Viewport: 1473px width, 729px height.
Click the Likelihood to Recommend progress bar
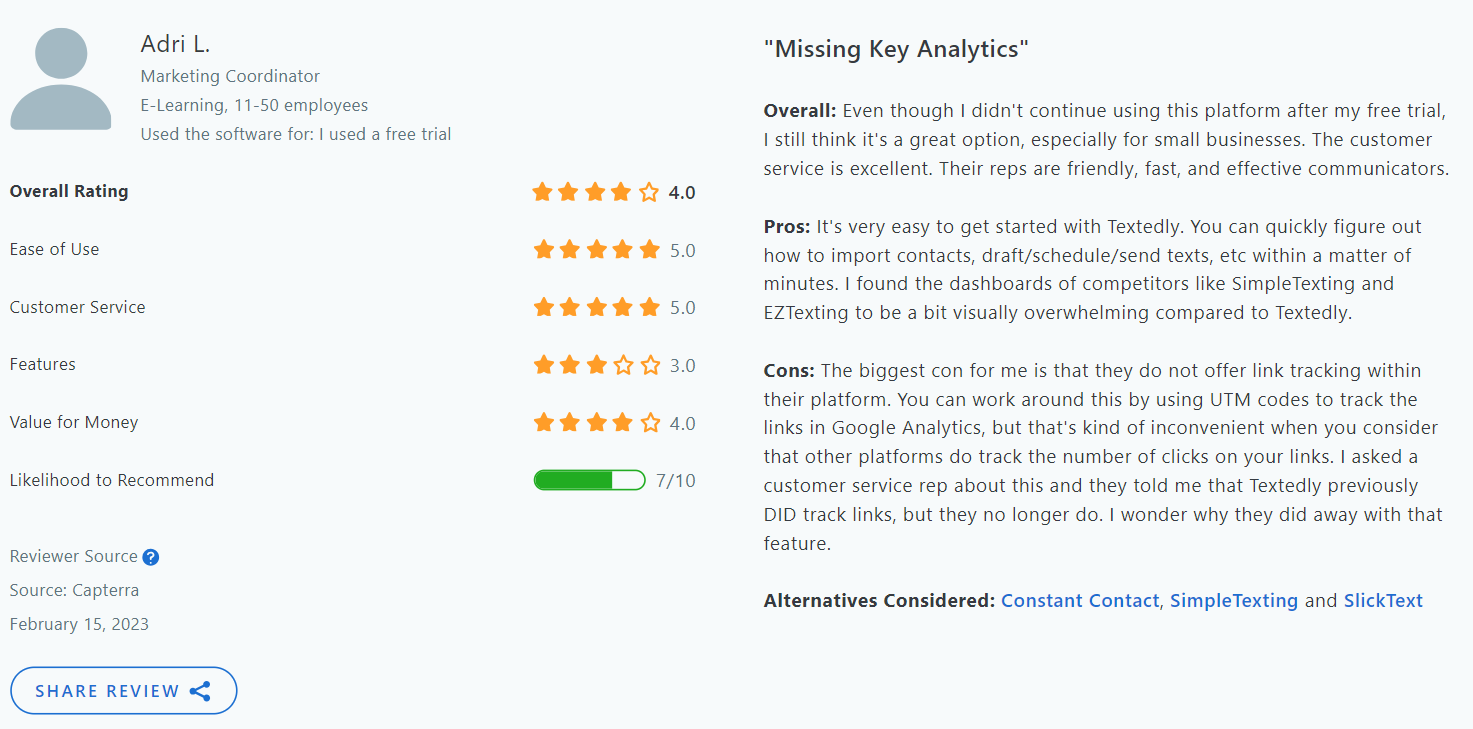point(590,480)
